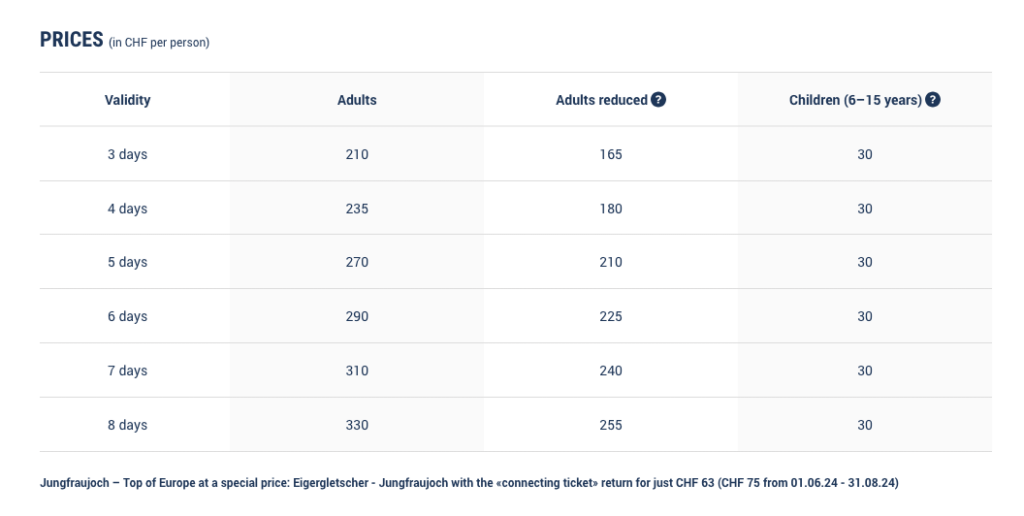This screenshot has height=516, width=1024.
Task: Select the 6 days validity row label
Action: pyautogui.click(x=127, y=316)
